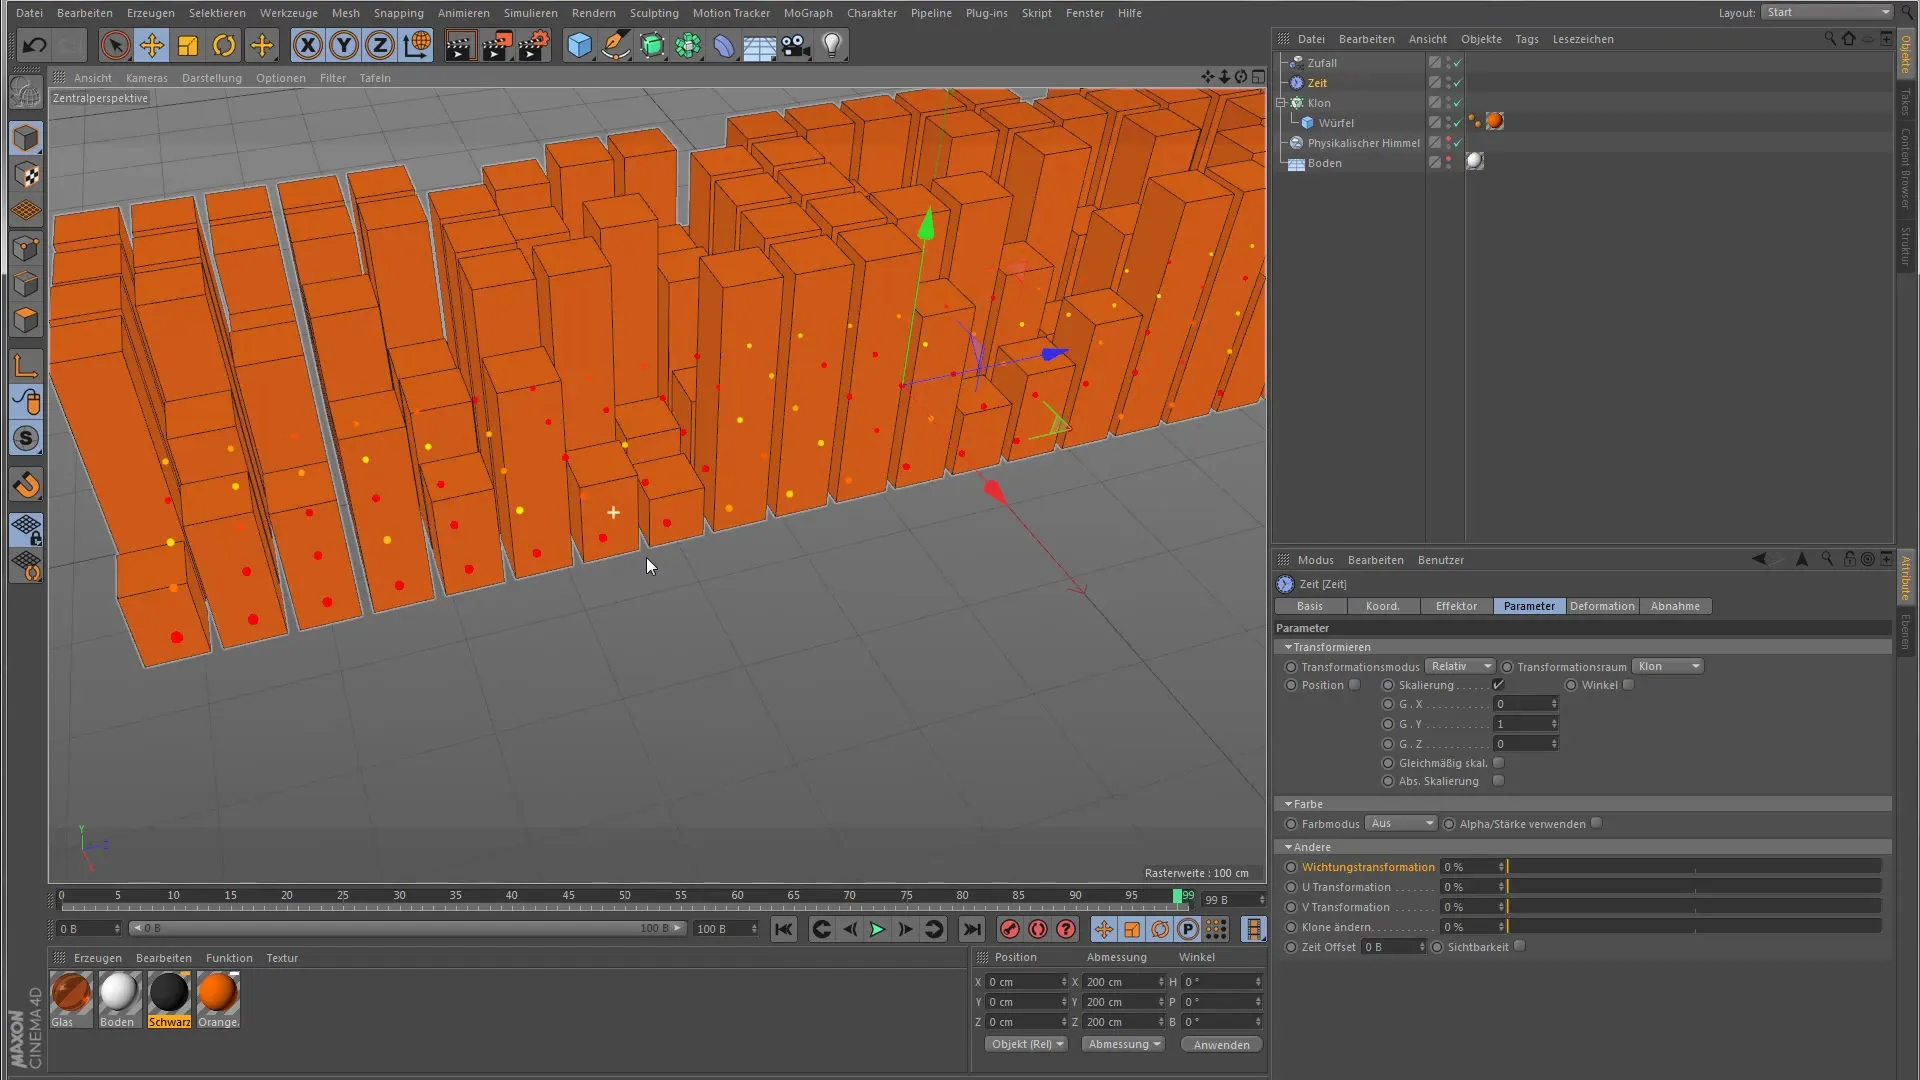Collapse the Klon object tree
1920x1080 pixels.
click(x=1281, y=103)
